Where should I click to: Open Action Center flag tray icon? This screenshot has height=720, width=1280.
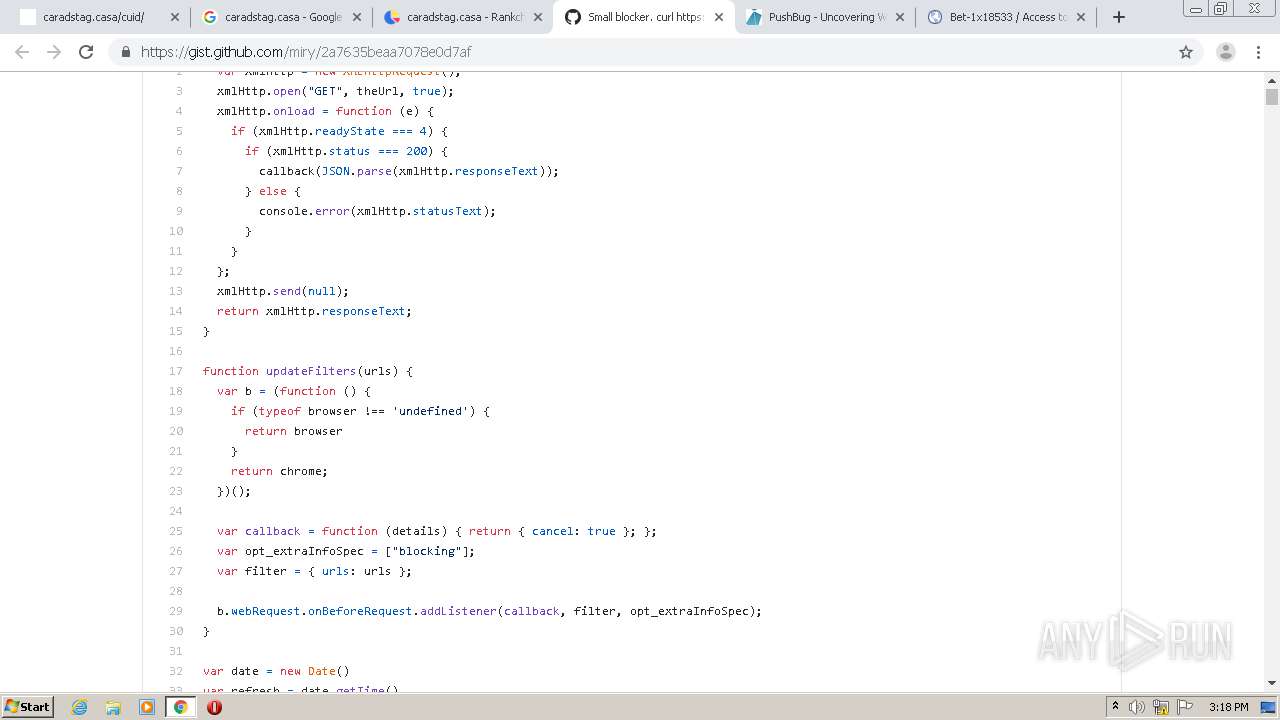(1184, 707)
